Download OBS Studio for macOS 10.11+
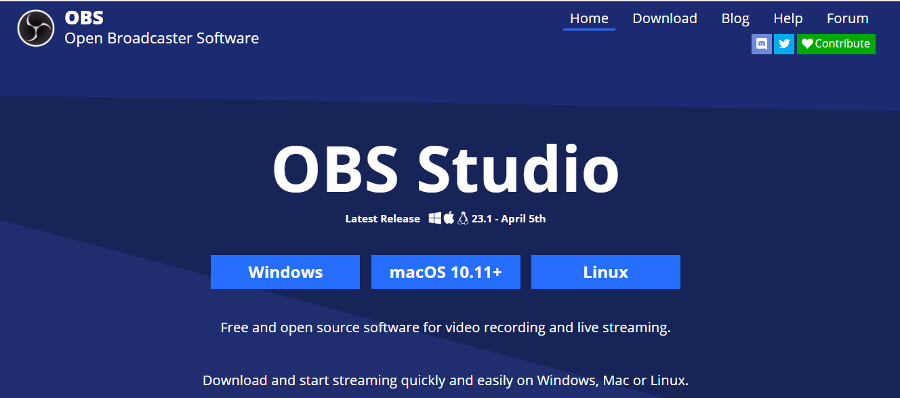 click(445, 272)
